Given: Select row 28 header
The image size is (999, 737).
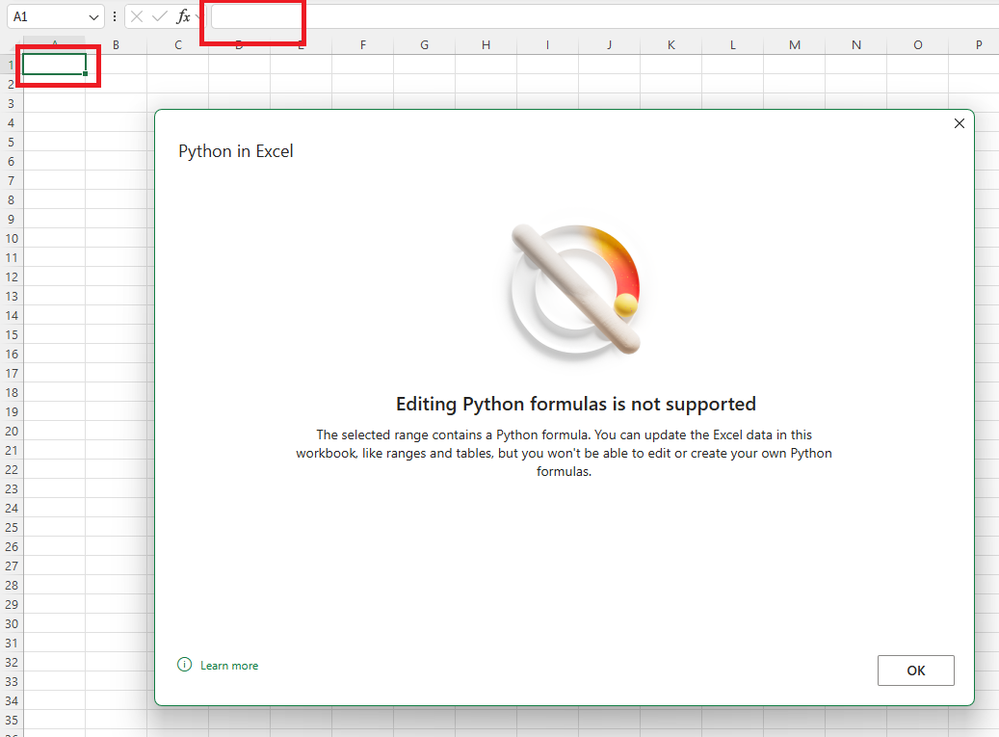Looking at the screenshot, I should (11, 585).
